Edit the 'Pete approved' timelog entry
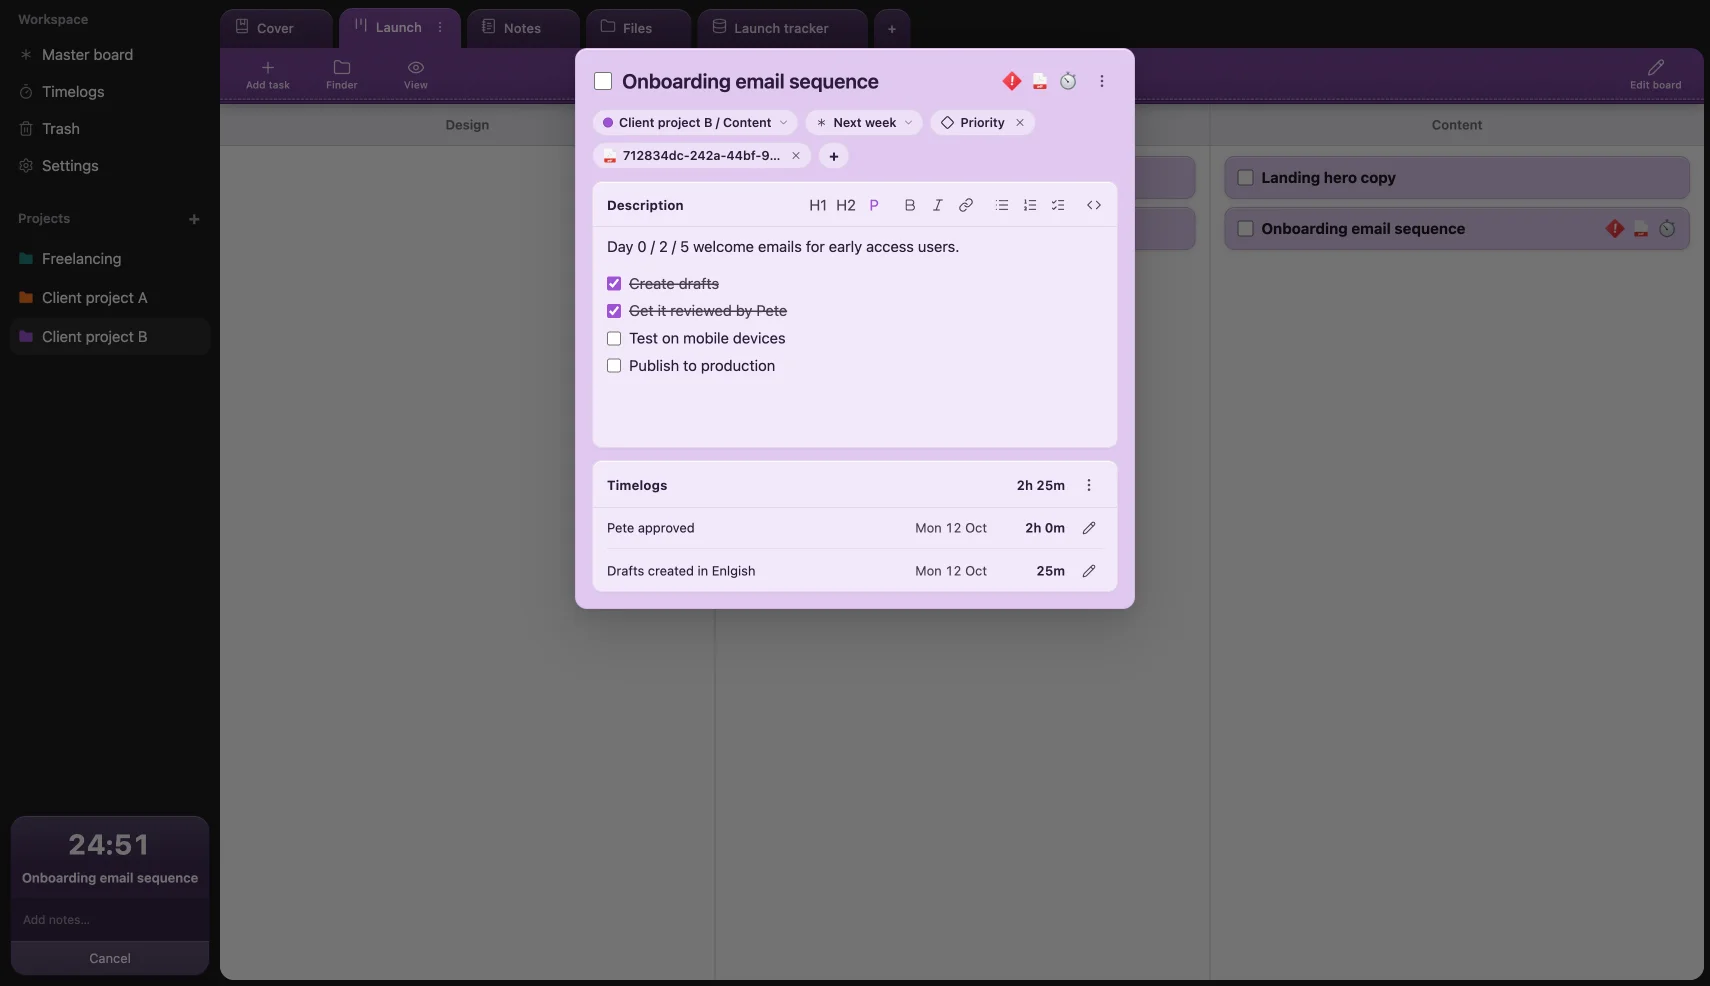The height and width of the screenshot is (986, 1710). (1089, 528)
